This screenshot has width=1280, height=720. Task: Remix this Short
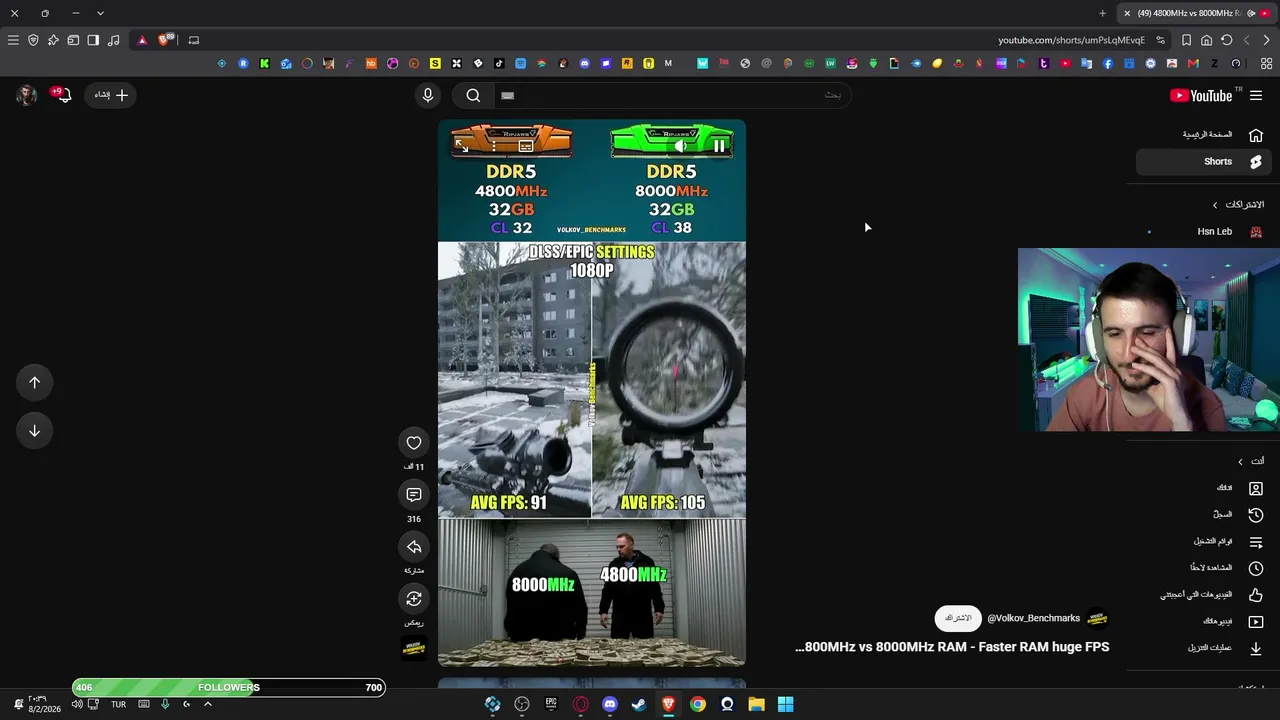click(x=414, y=598)
